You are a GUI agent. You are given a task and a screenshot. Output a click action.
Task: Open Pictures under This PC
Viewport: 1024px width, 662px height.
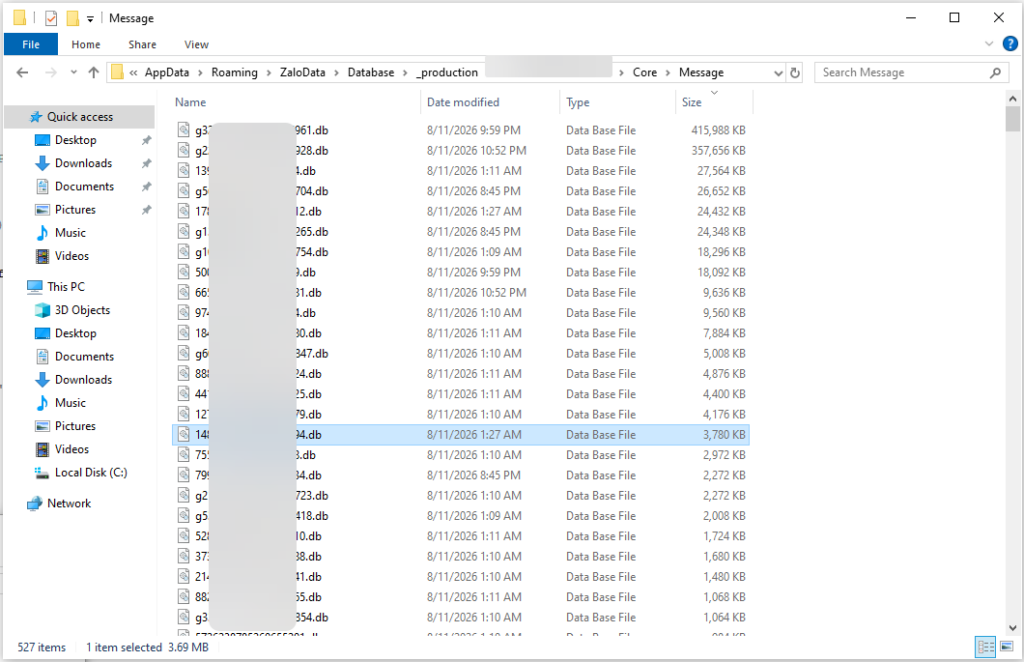coord(74,426)
